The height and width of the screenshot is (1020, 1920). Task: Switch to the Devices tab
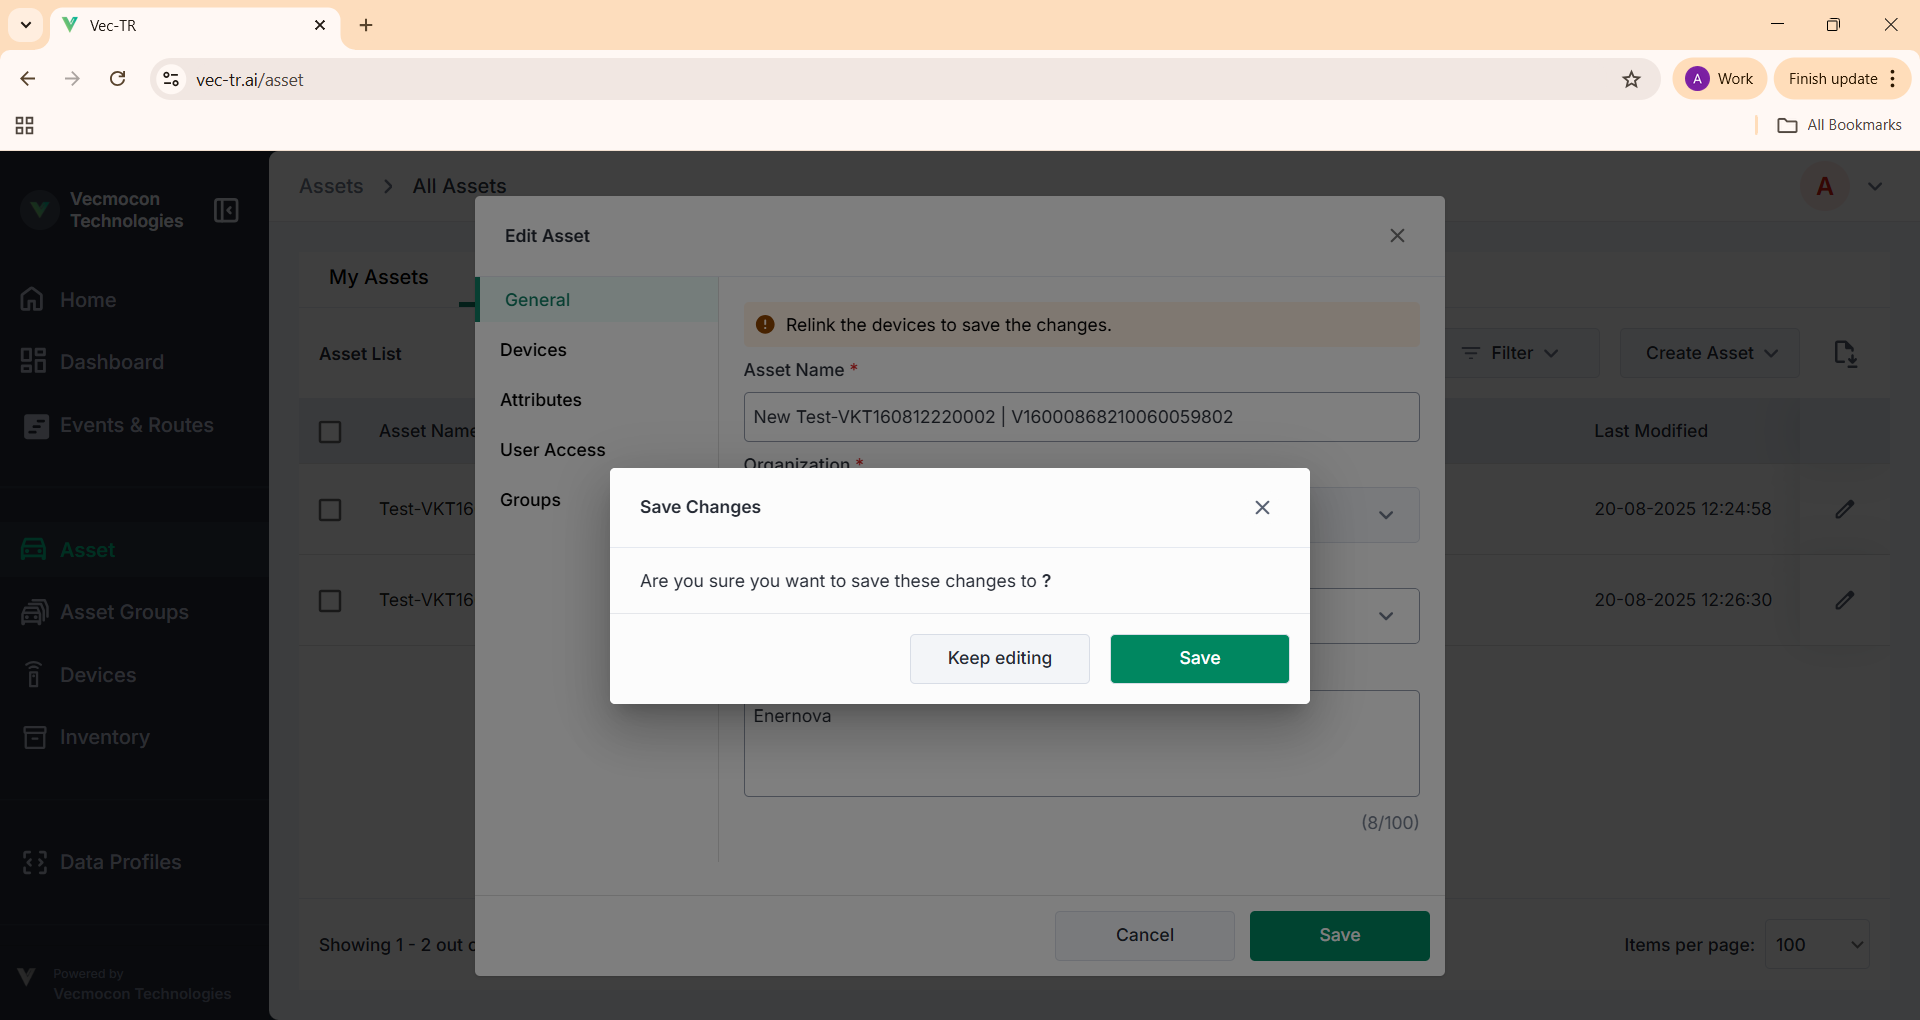534,350
